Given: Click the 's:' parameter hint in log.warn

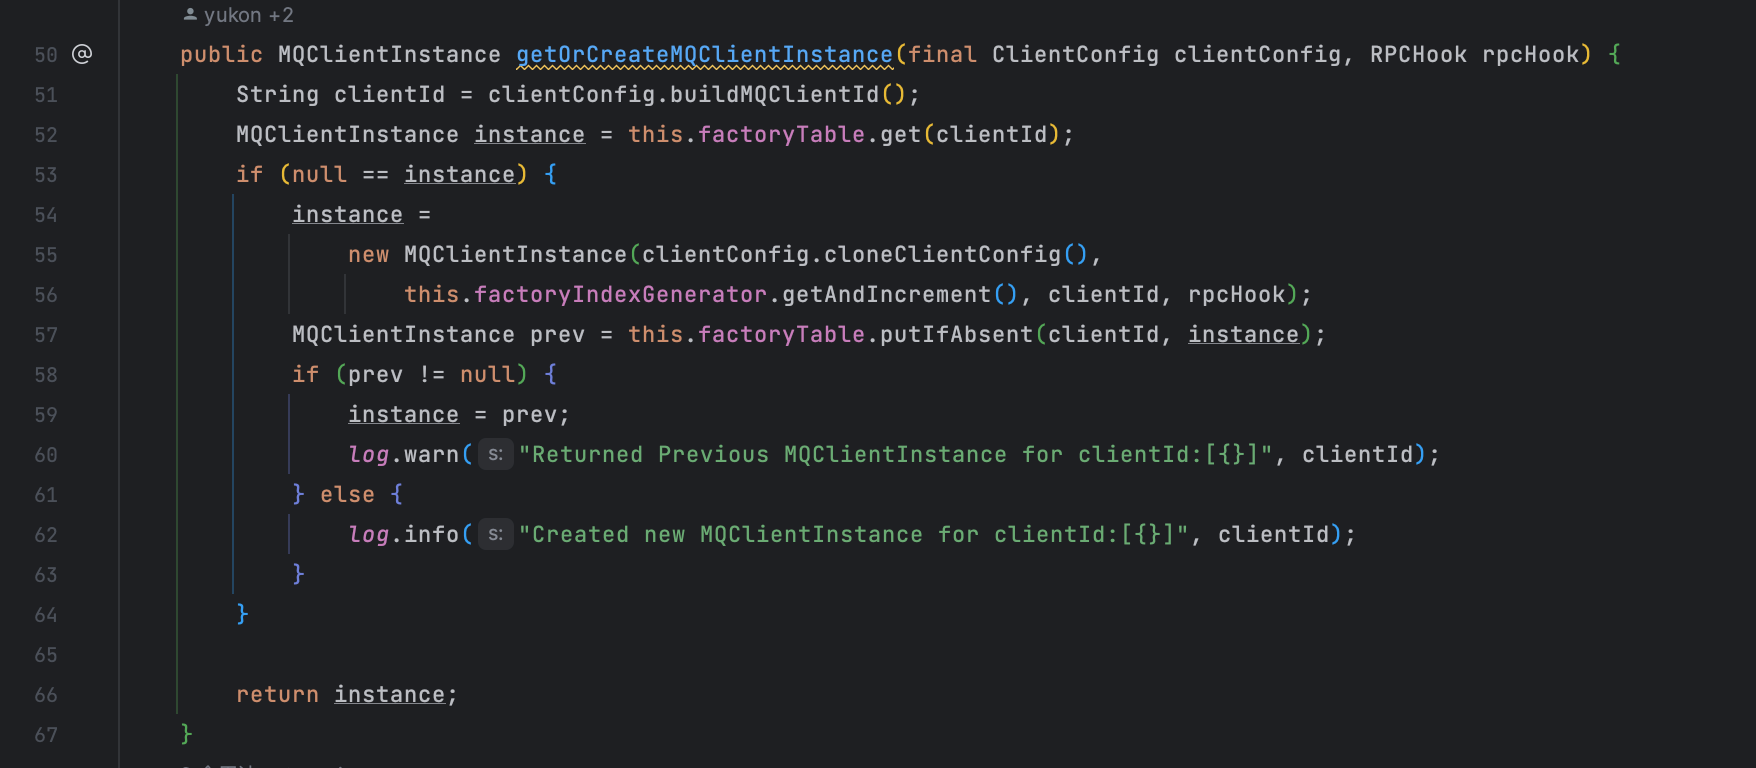Looking at the screenshot, I should click(x=495, y=454).
